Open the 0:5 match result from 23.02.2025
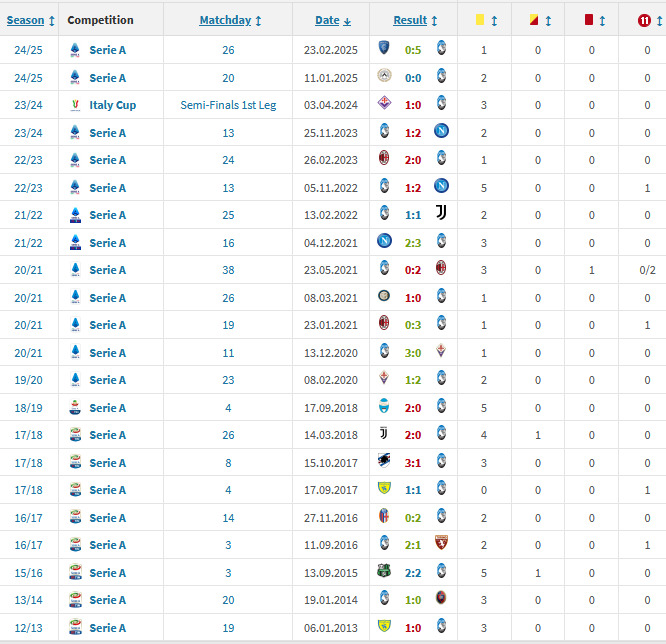The image size is (666, 644). point(413,50)
